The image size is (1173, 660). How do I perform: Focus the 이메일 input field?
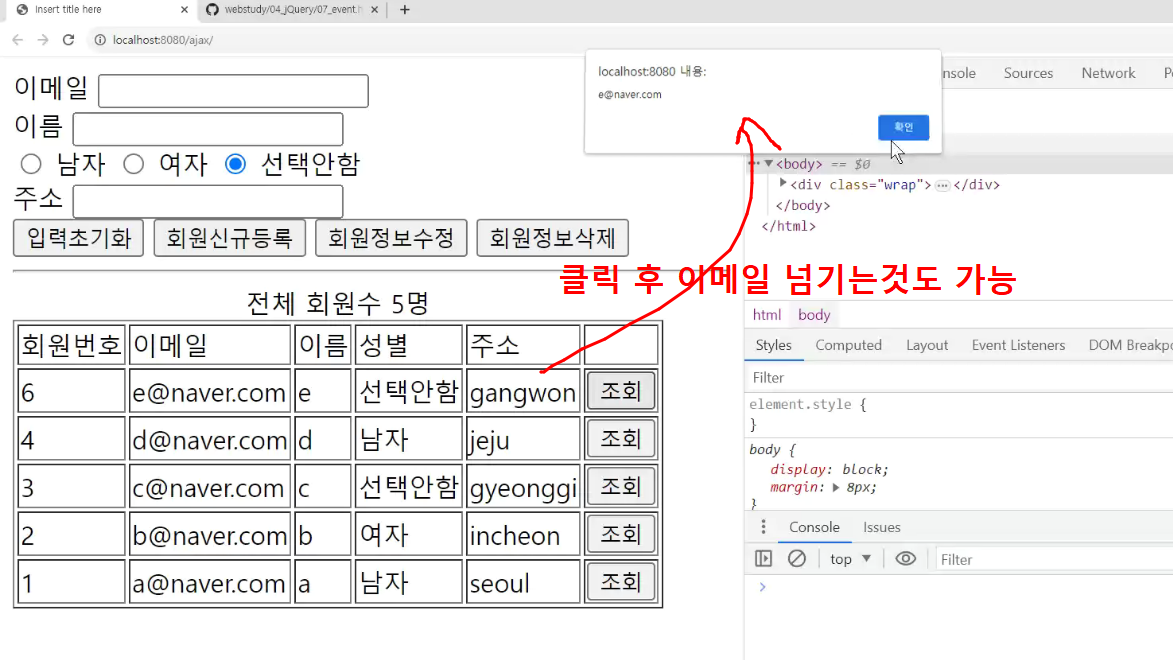point(233,91)
